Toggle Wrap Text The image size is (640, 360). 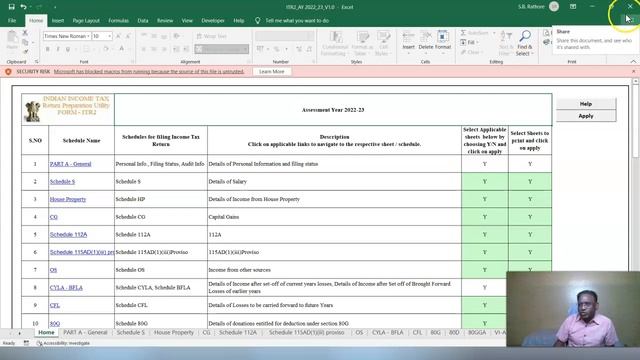point(211,36)
